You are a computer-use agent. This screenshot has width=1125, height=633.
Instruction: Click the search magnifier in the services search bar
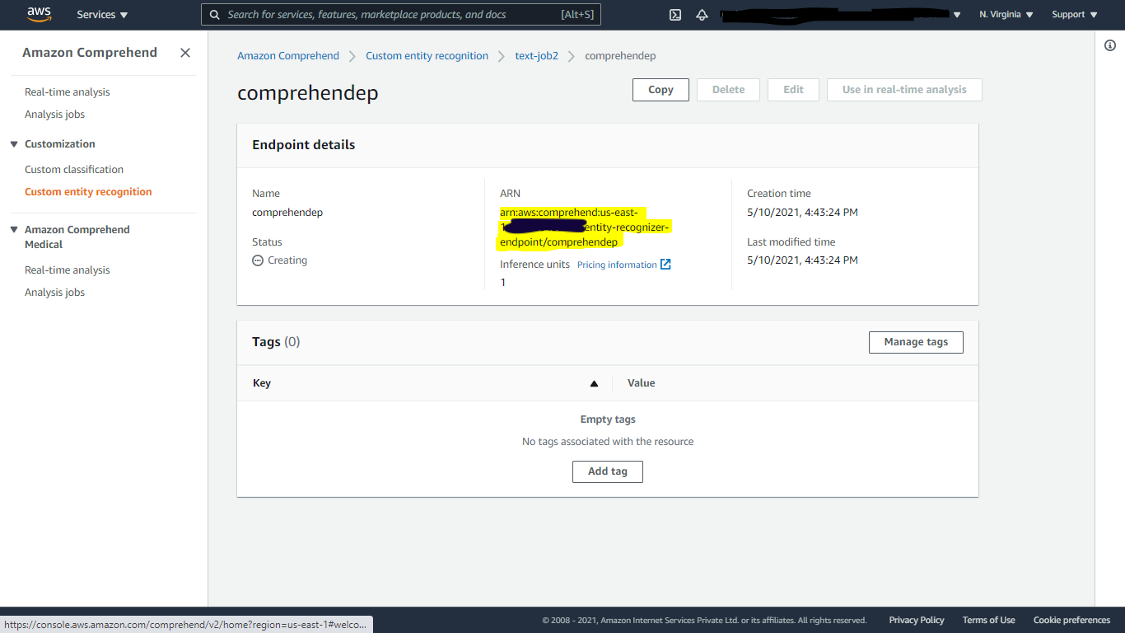(213, 14)
